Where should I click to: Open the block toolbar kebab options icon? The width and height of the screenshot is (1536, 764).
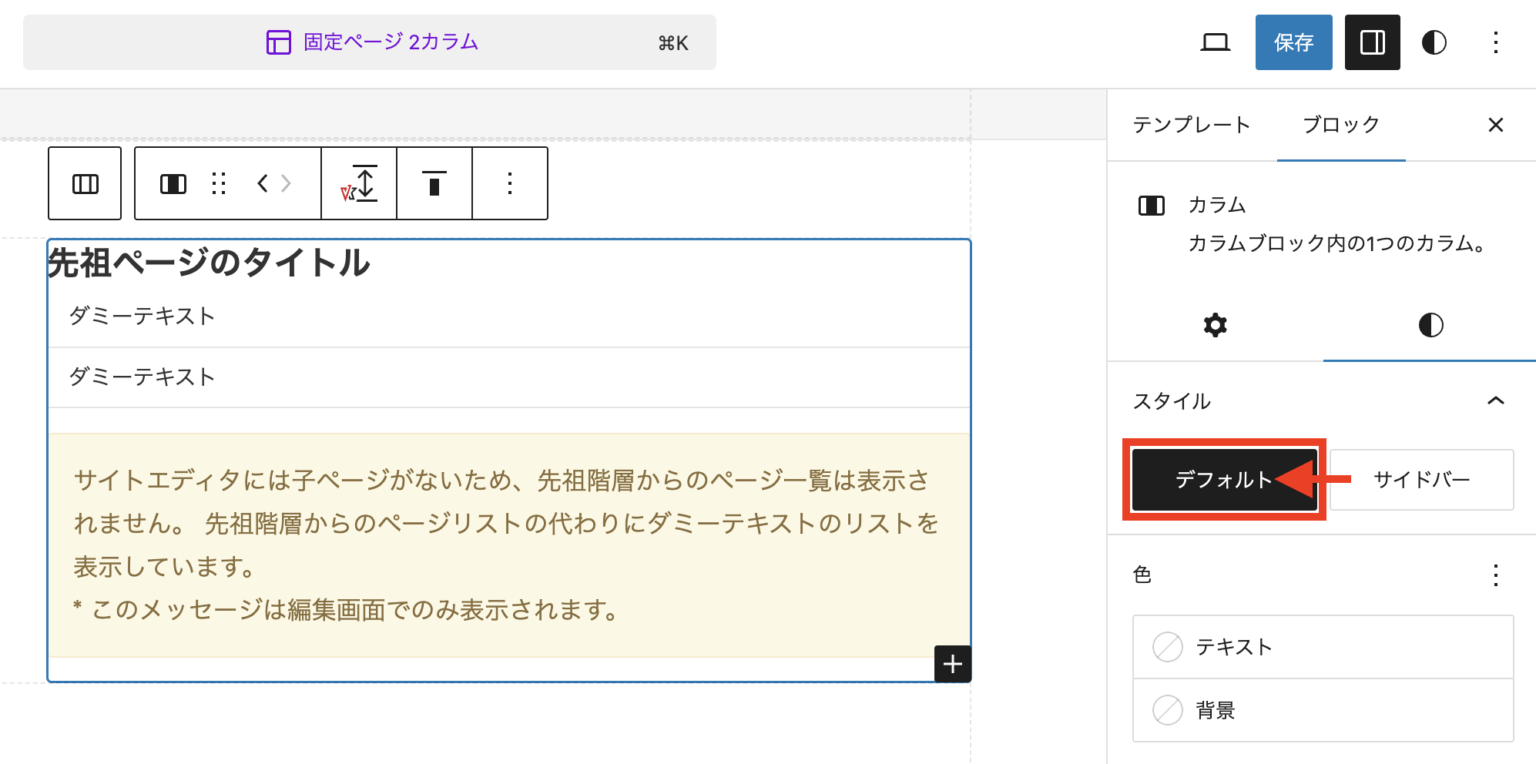(x=510, y=183)
